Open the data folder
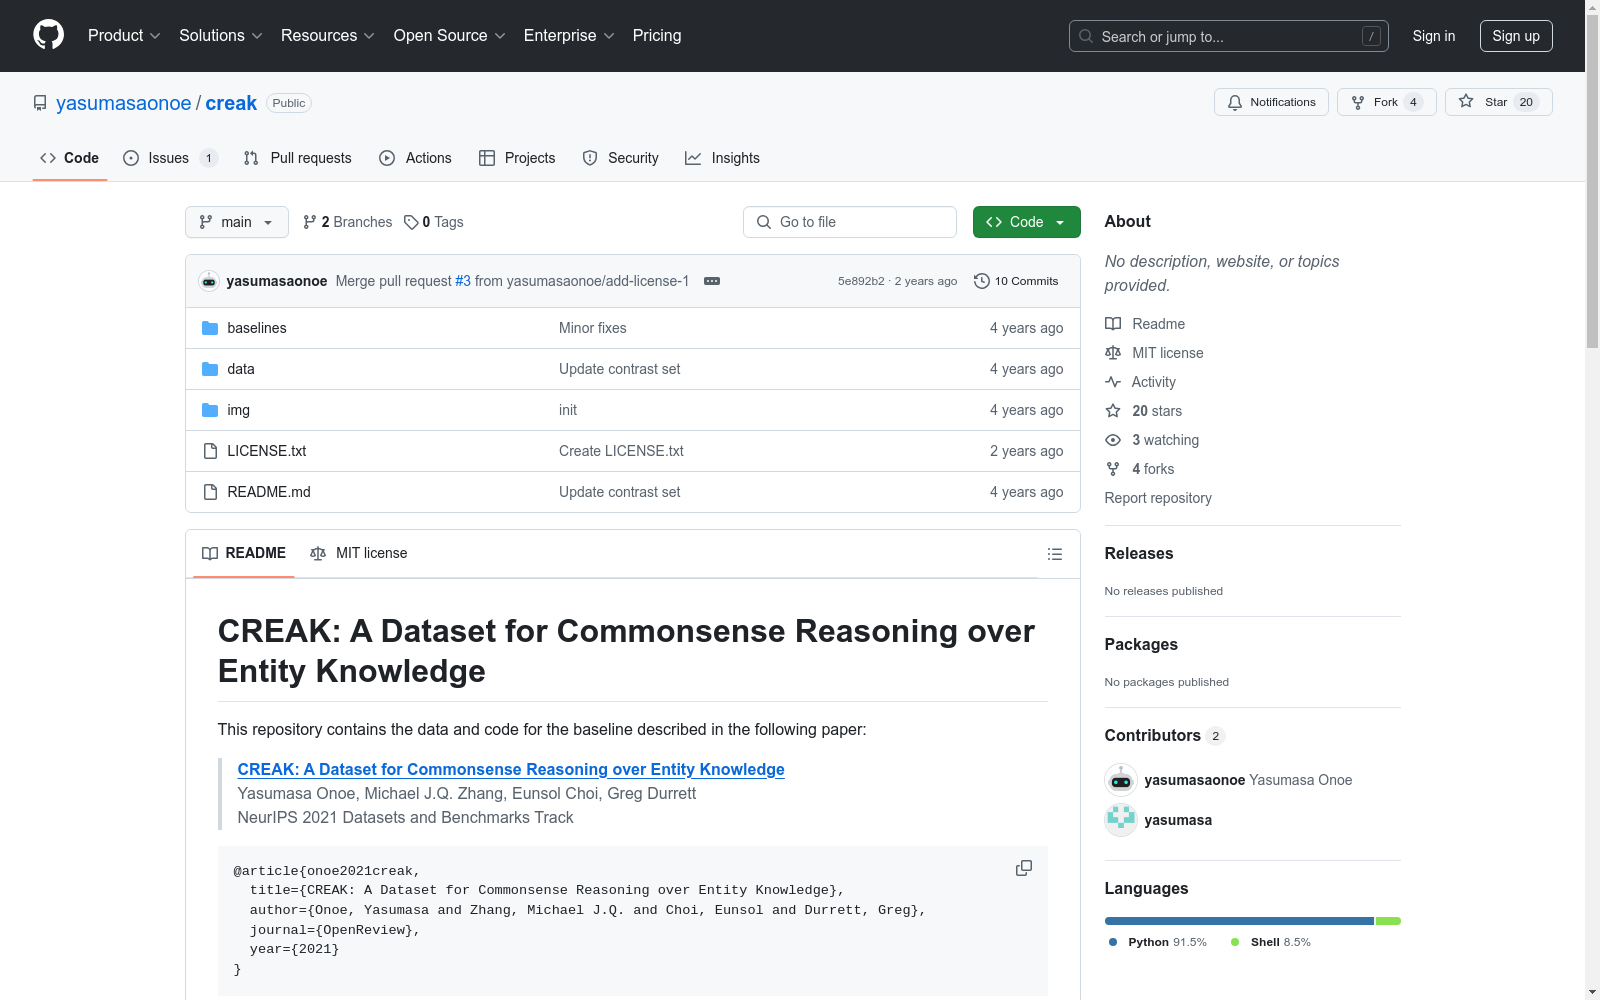Image resolution: width=1600 pixels, height=1000 pixels. (241, 369)
